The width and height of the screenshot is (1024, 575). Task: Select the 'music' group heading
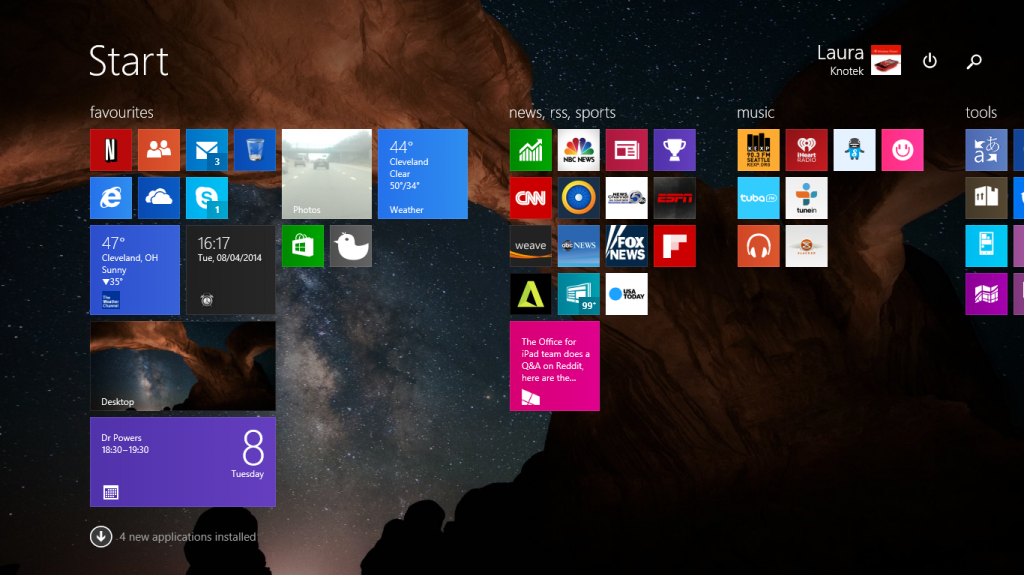pyautogui.click(x=756, y=112)
